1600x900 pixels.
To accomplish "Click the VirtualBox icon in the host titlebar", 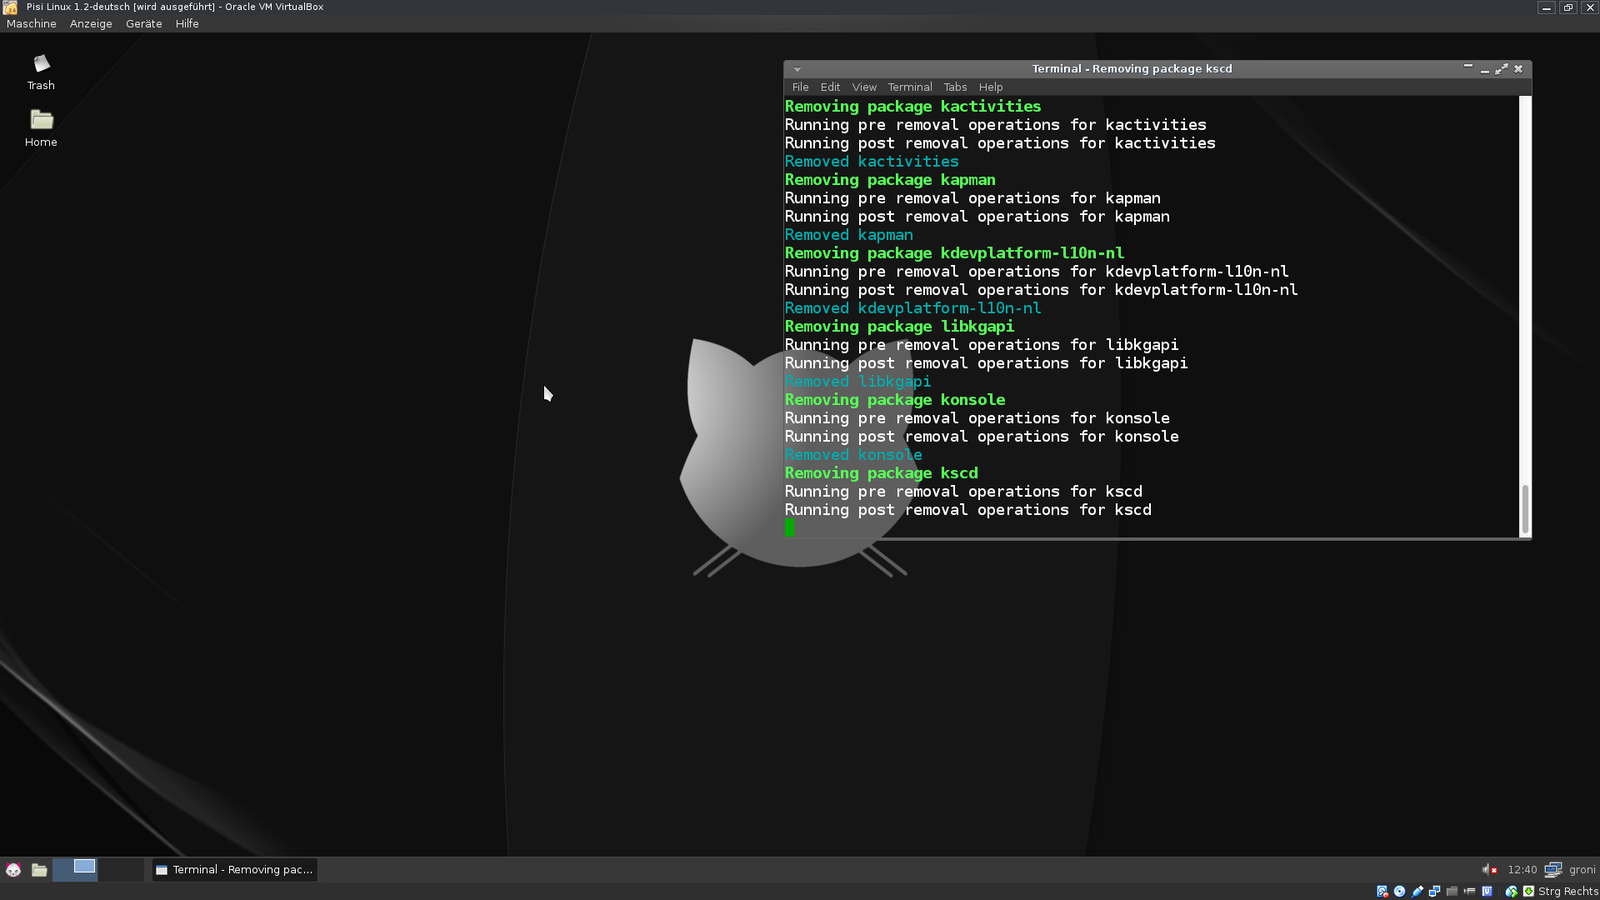I will pyautogui.click(x=10, y=7).
